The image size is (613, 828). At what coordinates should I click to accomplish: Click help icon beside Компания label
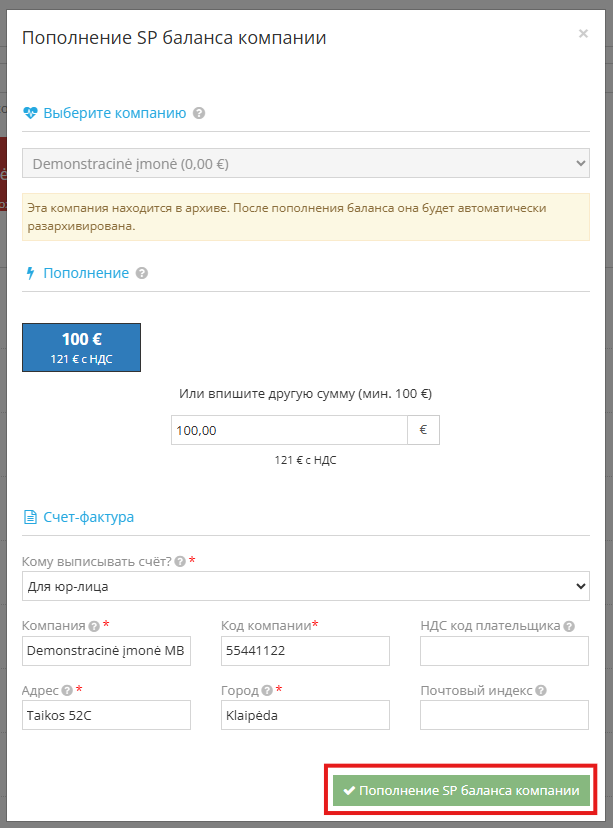tap(94, 626)
